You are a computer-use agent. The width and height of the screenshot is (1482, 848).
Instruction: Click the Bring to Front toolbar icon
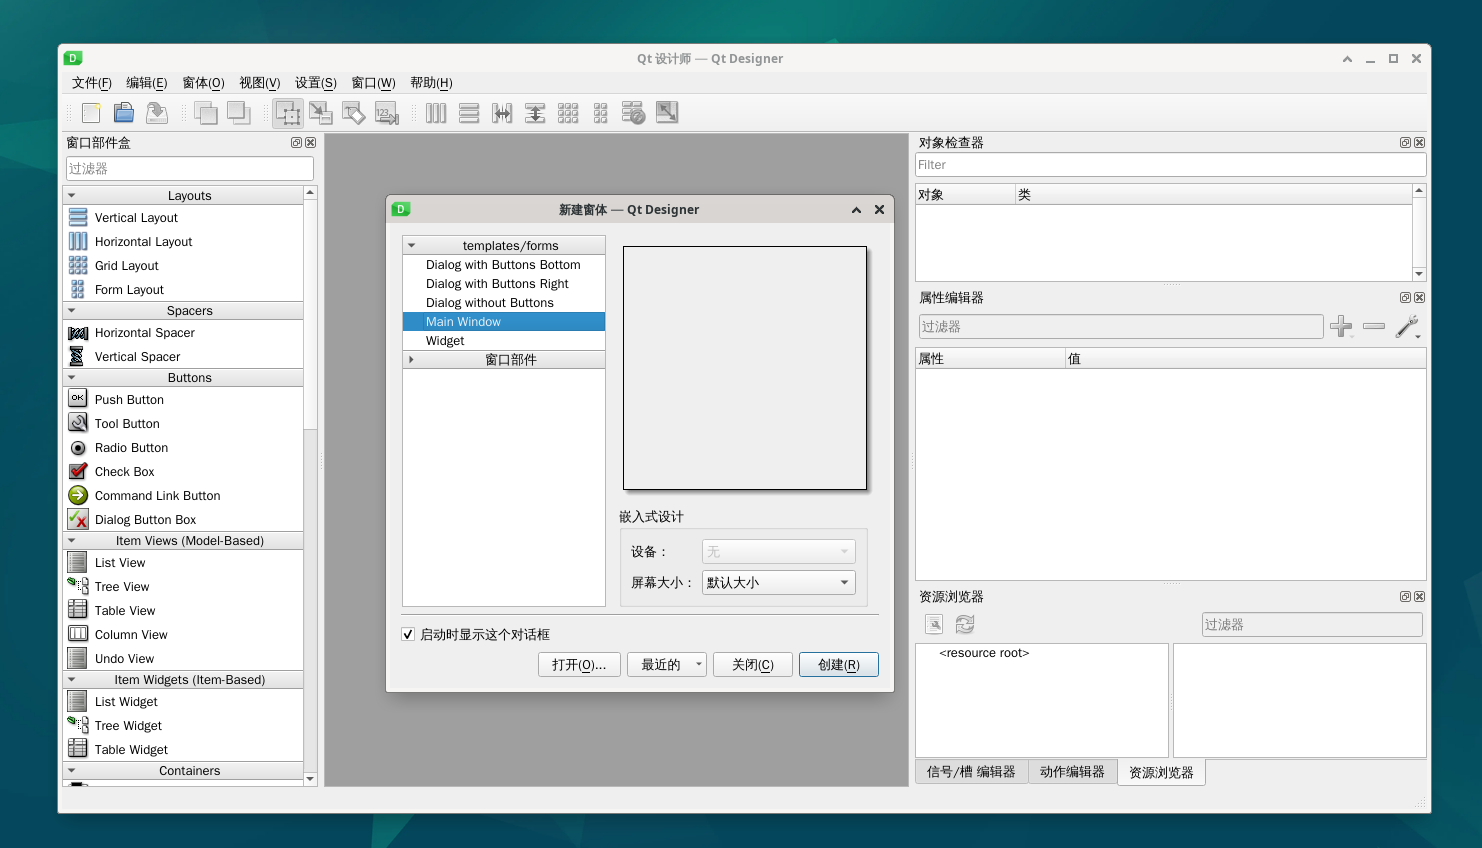(x=239, y=113)
